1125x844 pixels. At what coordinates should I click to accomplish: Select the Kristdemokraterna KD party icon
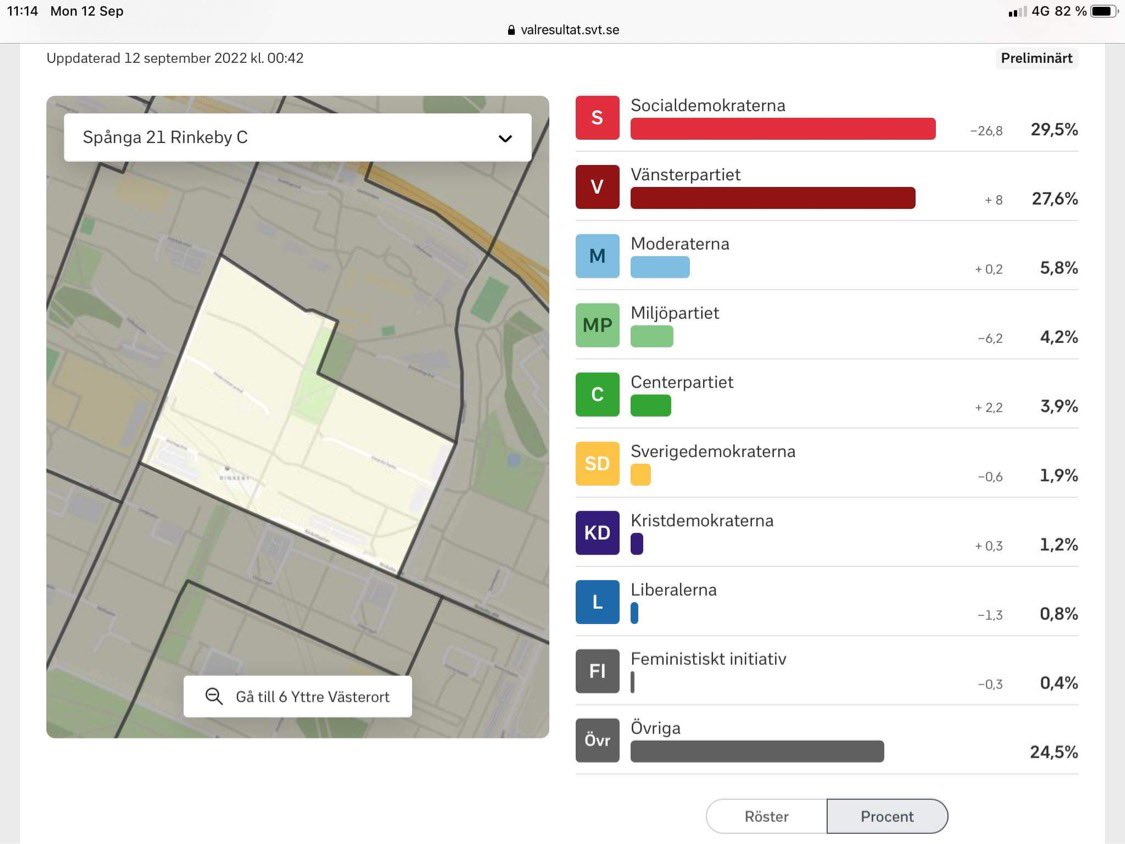tap(596, 532)
